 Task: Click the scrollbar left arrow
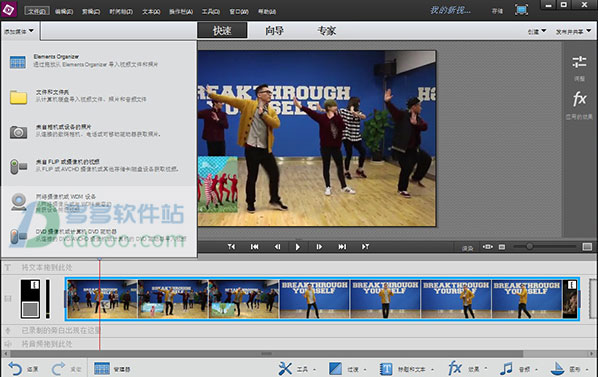point(5,354)
